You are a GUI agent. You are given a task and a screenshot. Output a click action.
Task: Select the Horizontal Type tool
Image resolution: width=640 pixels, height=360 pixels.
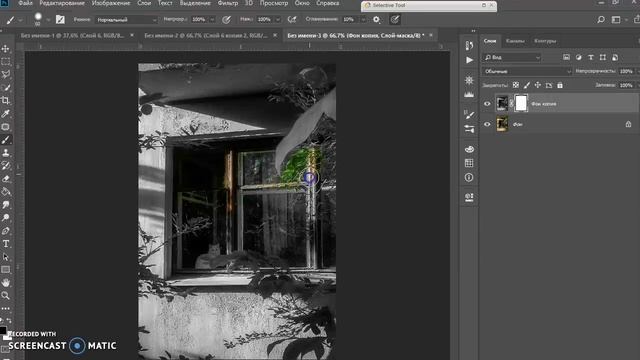(x=6, y=244)
